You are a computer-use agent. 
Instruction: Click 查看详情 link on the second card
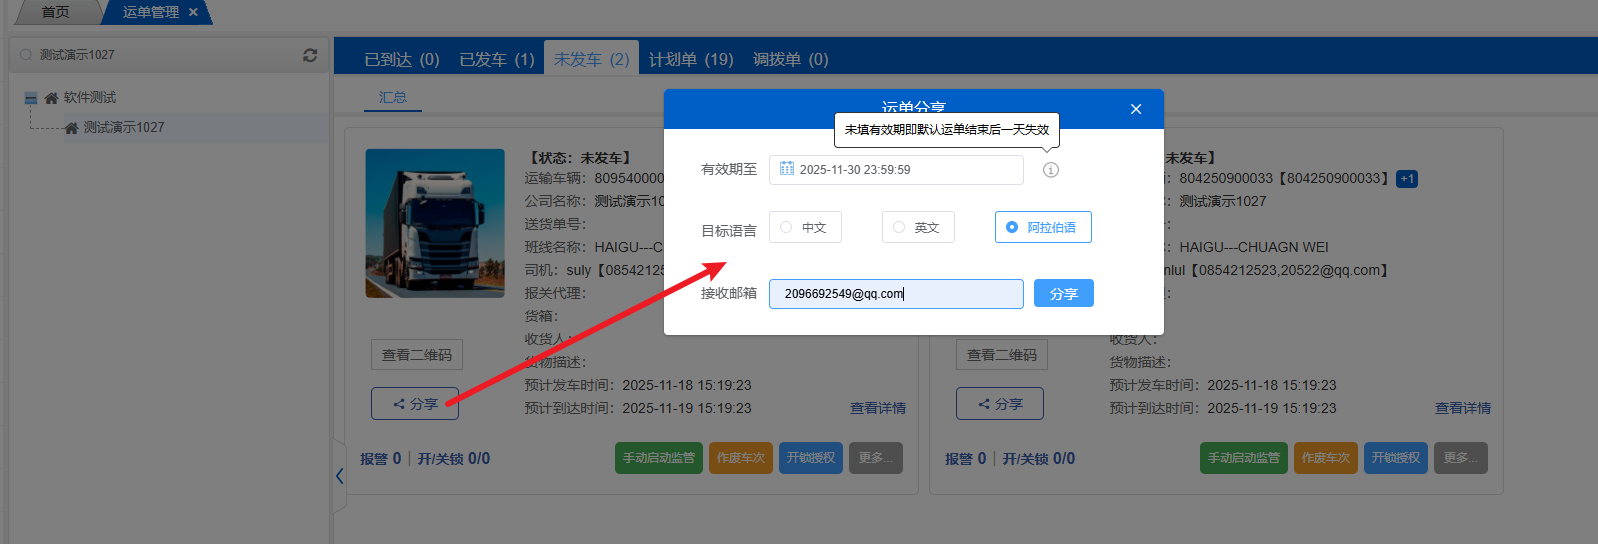1462,408
